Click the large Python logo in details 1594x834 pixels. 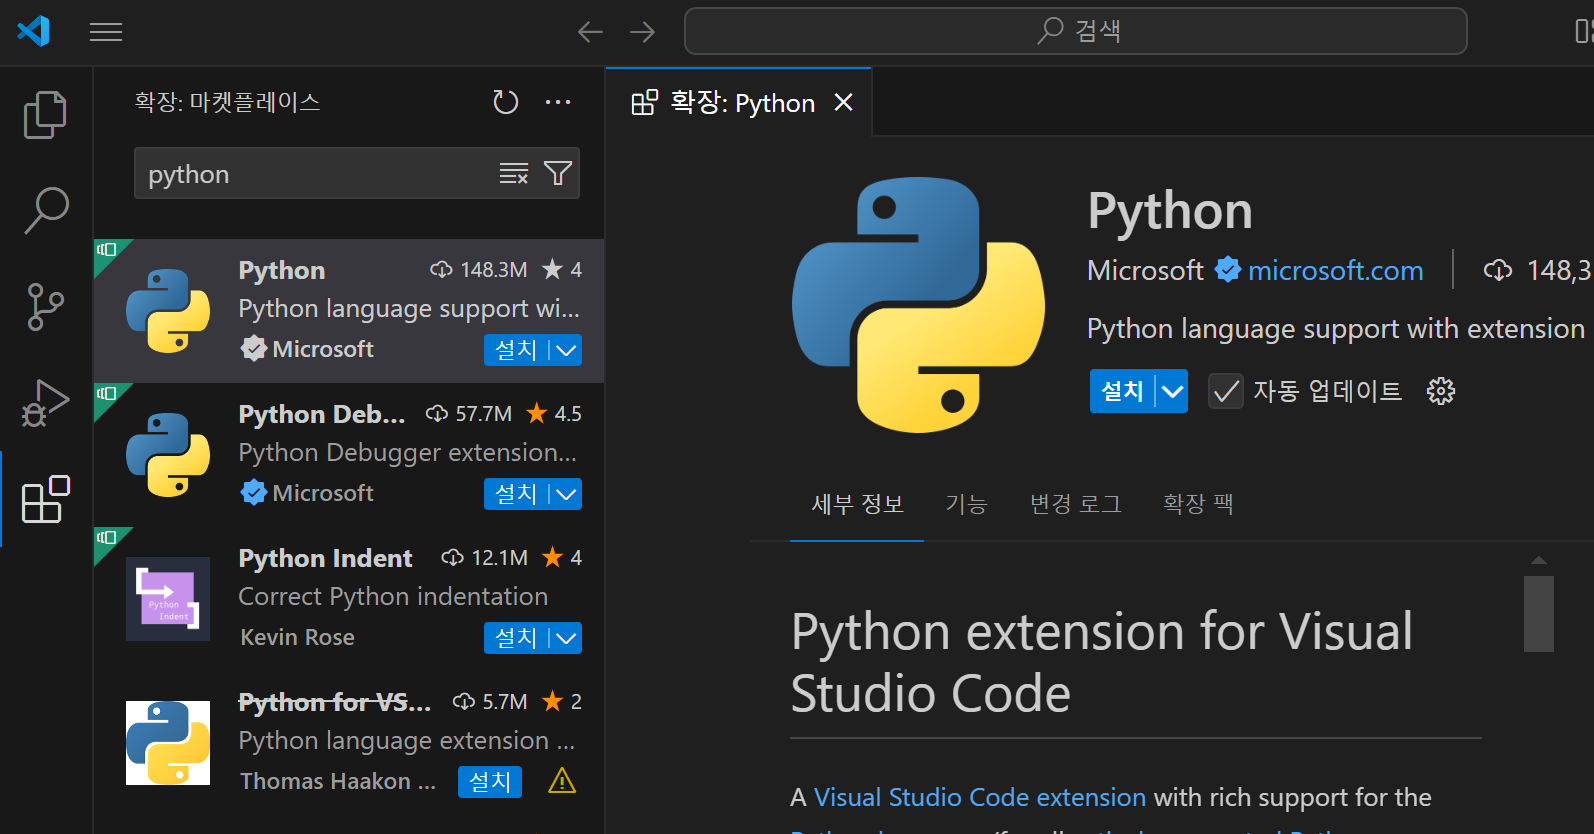pos(918,305)
